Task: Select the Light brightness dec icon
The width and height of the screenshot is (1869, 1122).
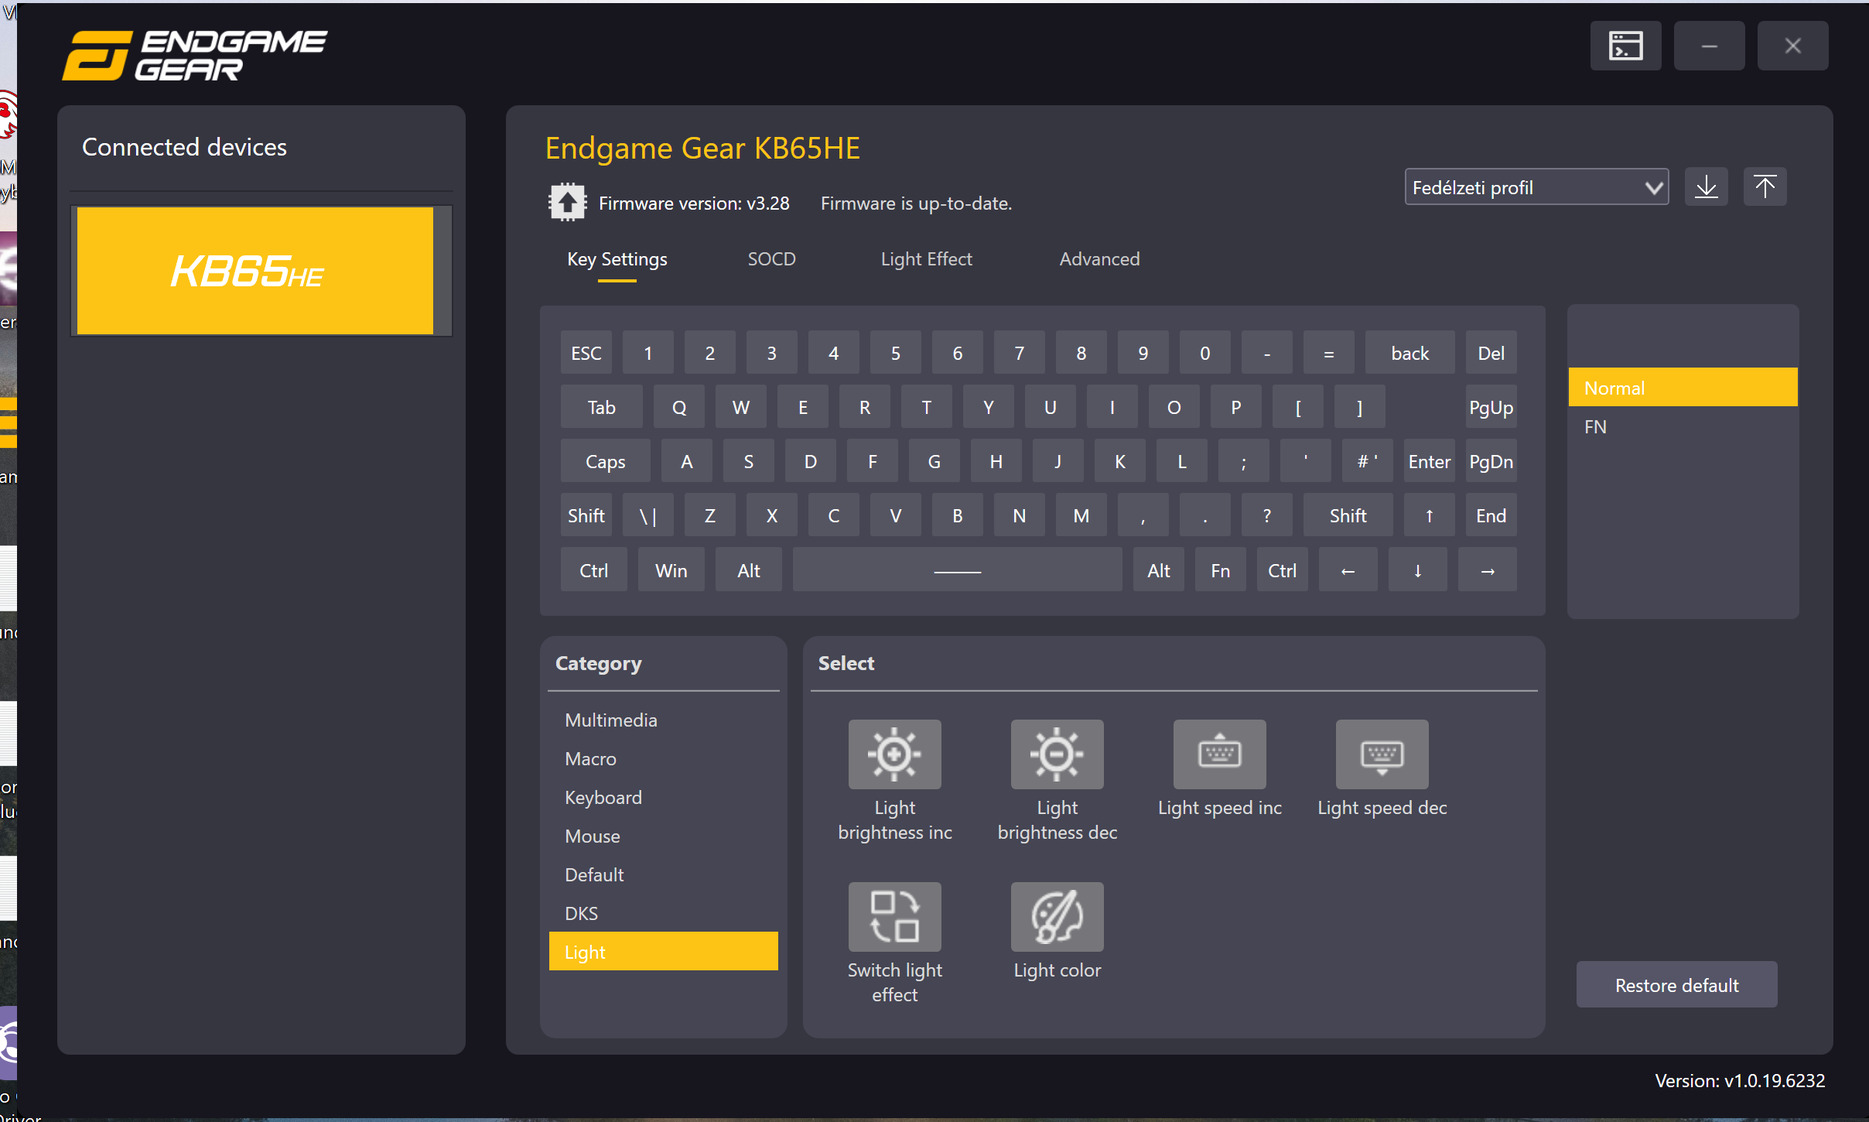Action: point(1057,754)
